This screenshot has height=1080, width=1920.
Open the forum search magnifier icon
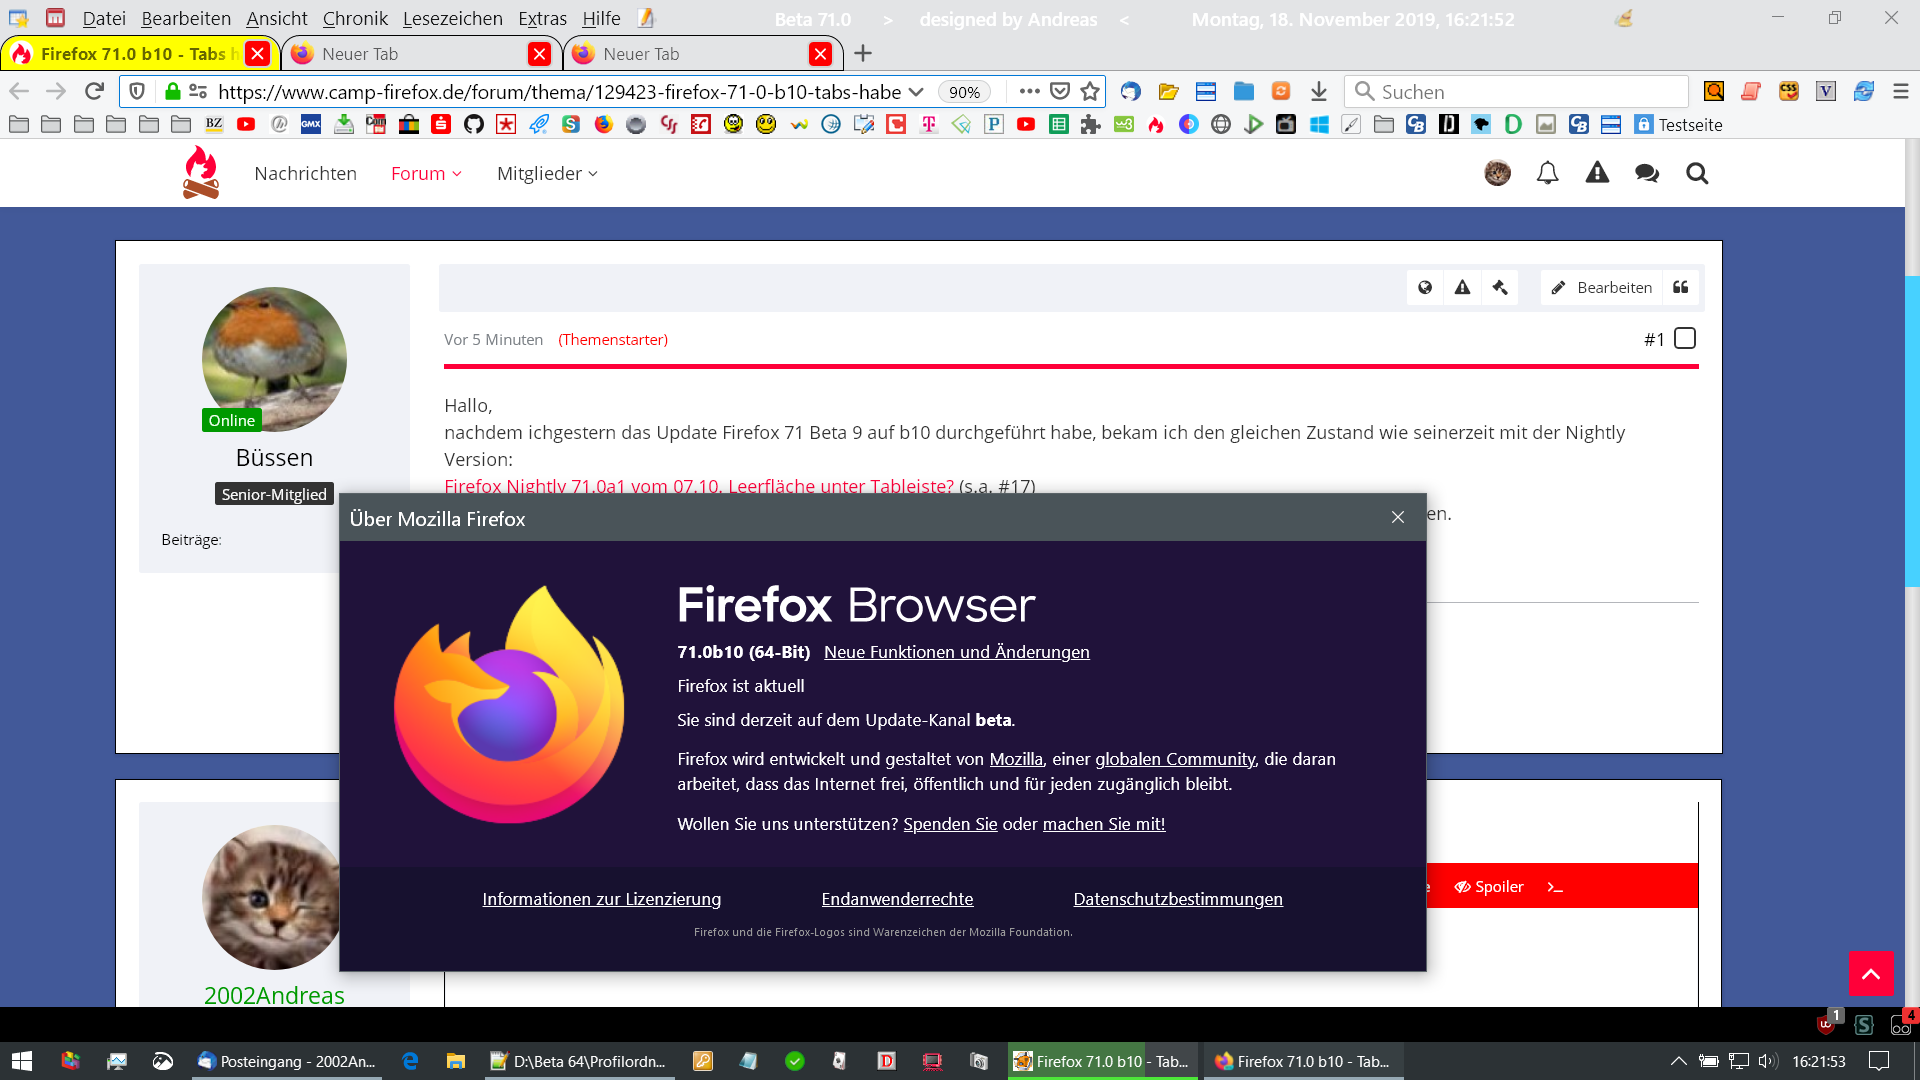(1697, 173)
